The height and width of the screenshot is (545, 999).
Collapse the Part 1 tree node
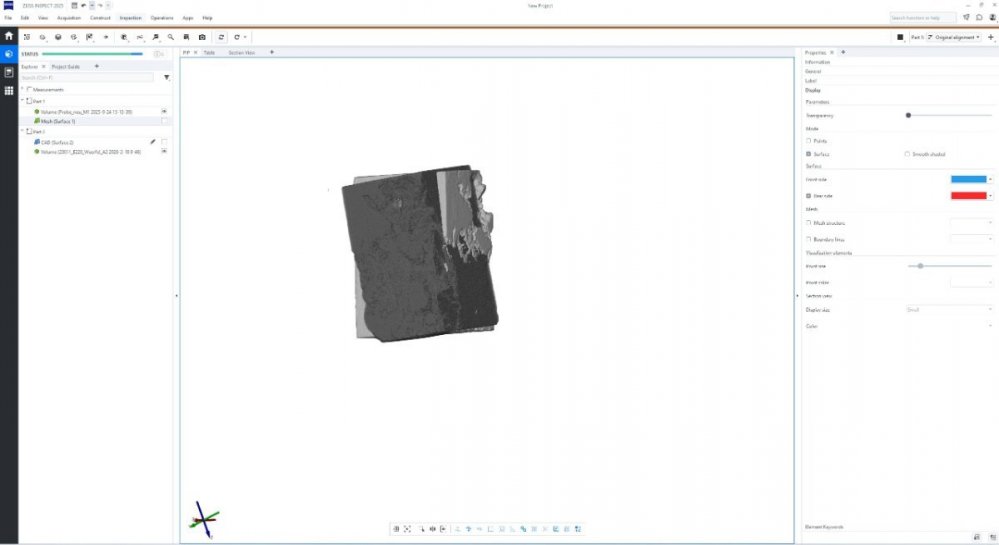pyautogui.click(x=22, y=101)
